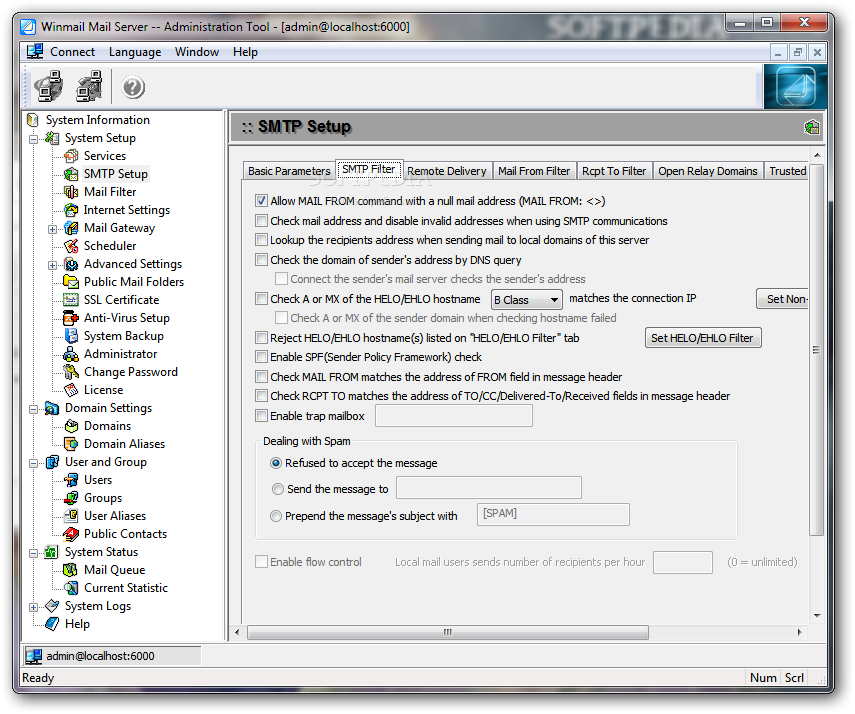Click the scroll right arrow of horizontal scrollbar

tap(799, 633)
